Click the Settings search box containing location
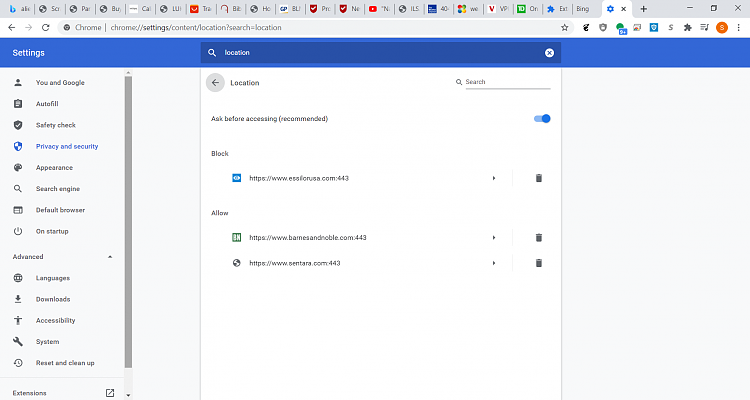The height and width of the screenshot is (400, 750). (380, 53)
